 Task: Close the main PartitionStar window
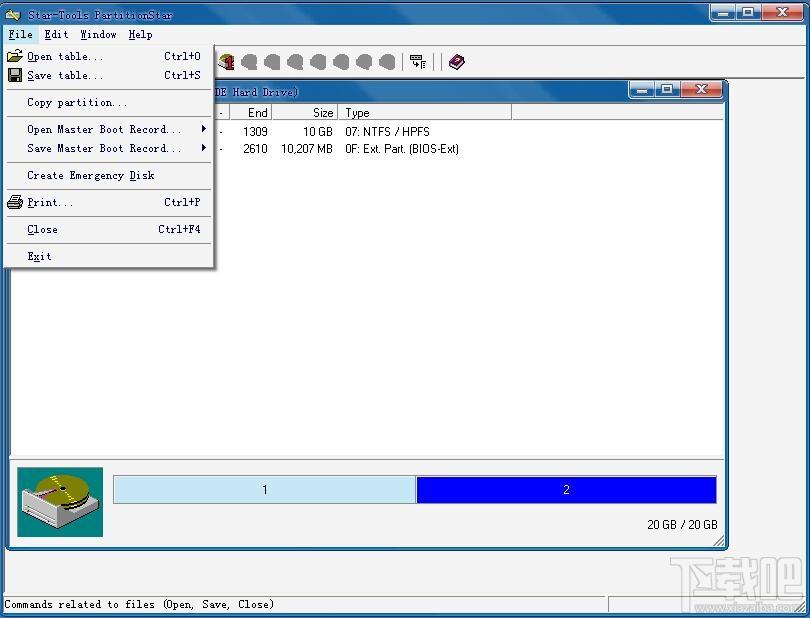click(x=782, y=12)
